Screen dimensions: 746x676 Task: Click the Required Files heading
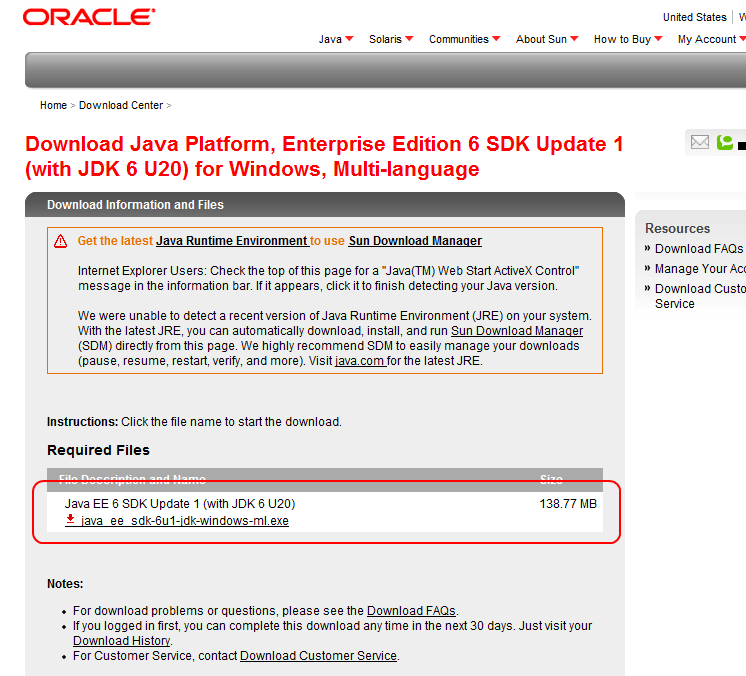pyautogui.click(x=98, y=450)
